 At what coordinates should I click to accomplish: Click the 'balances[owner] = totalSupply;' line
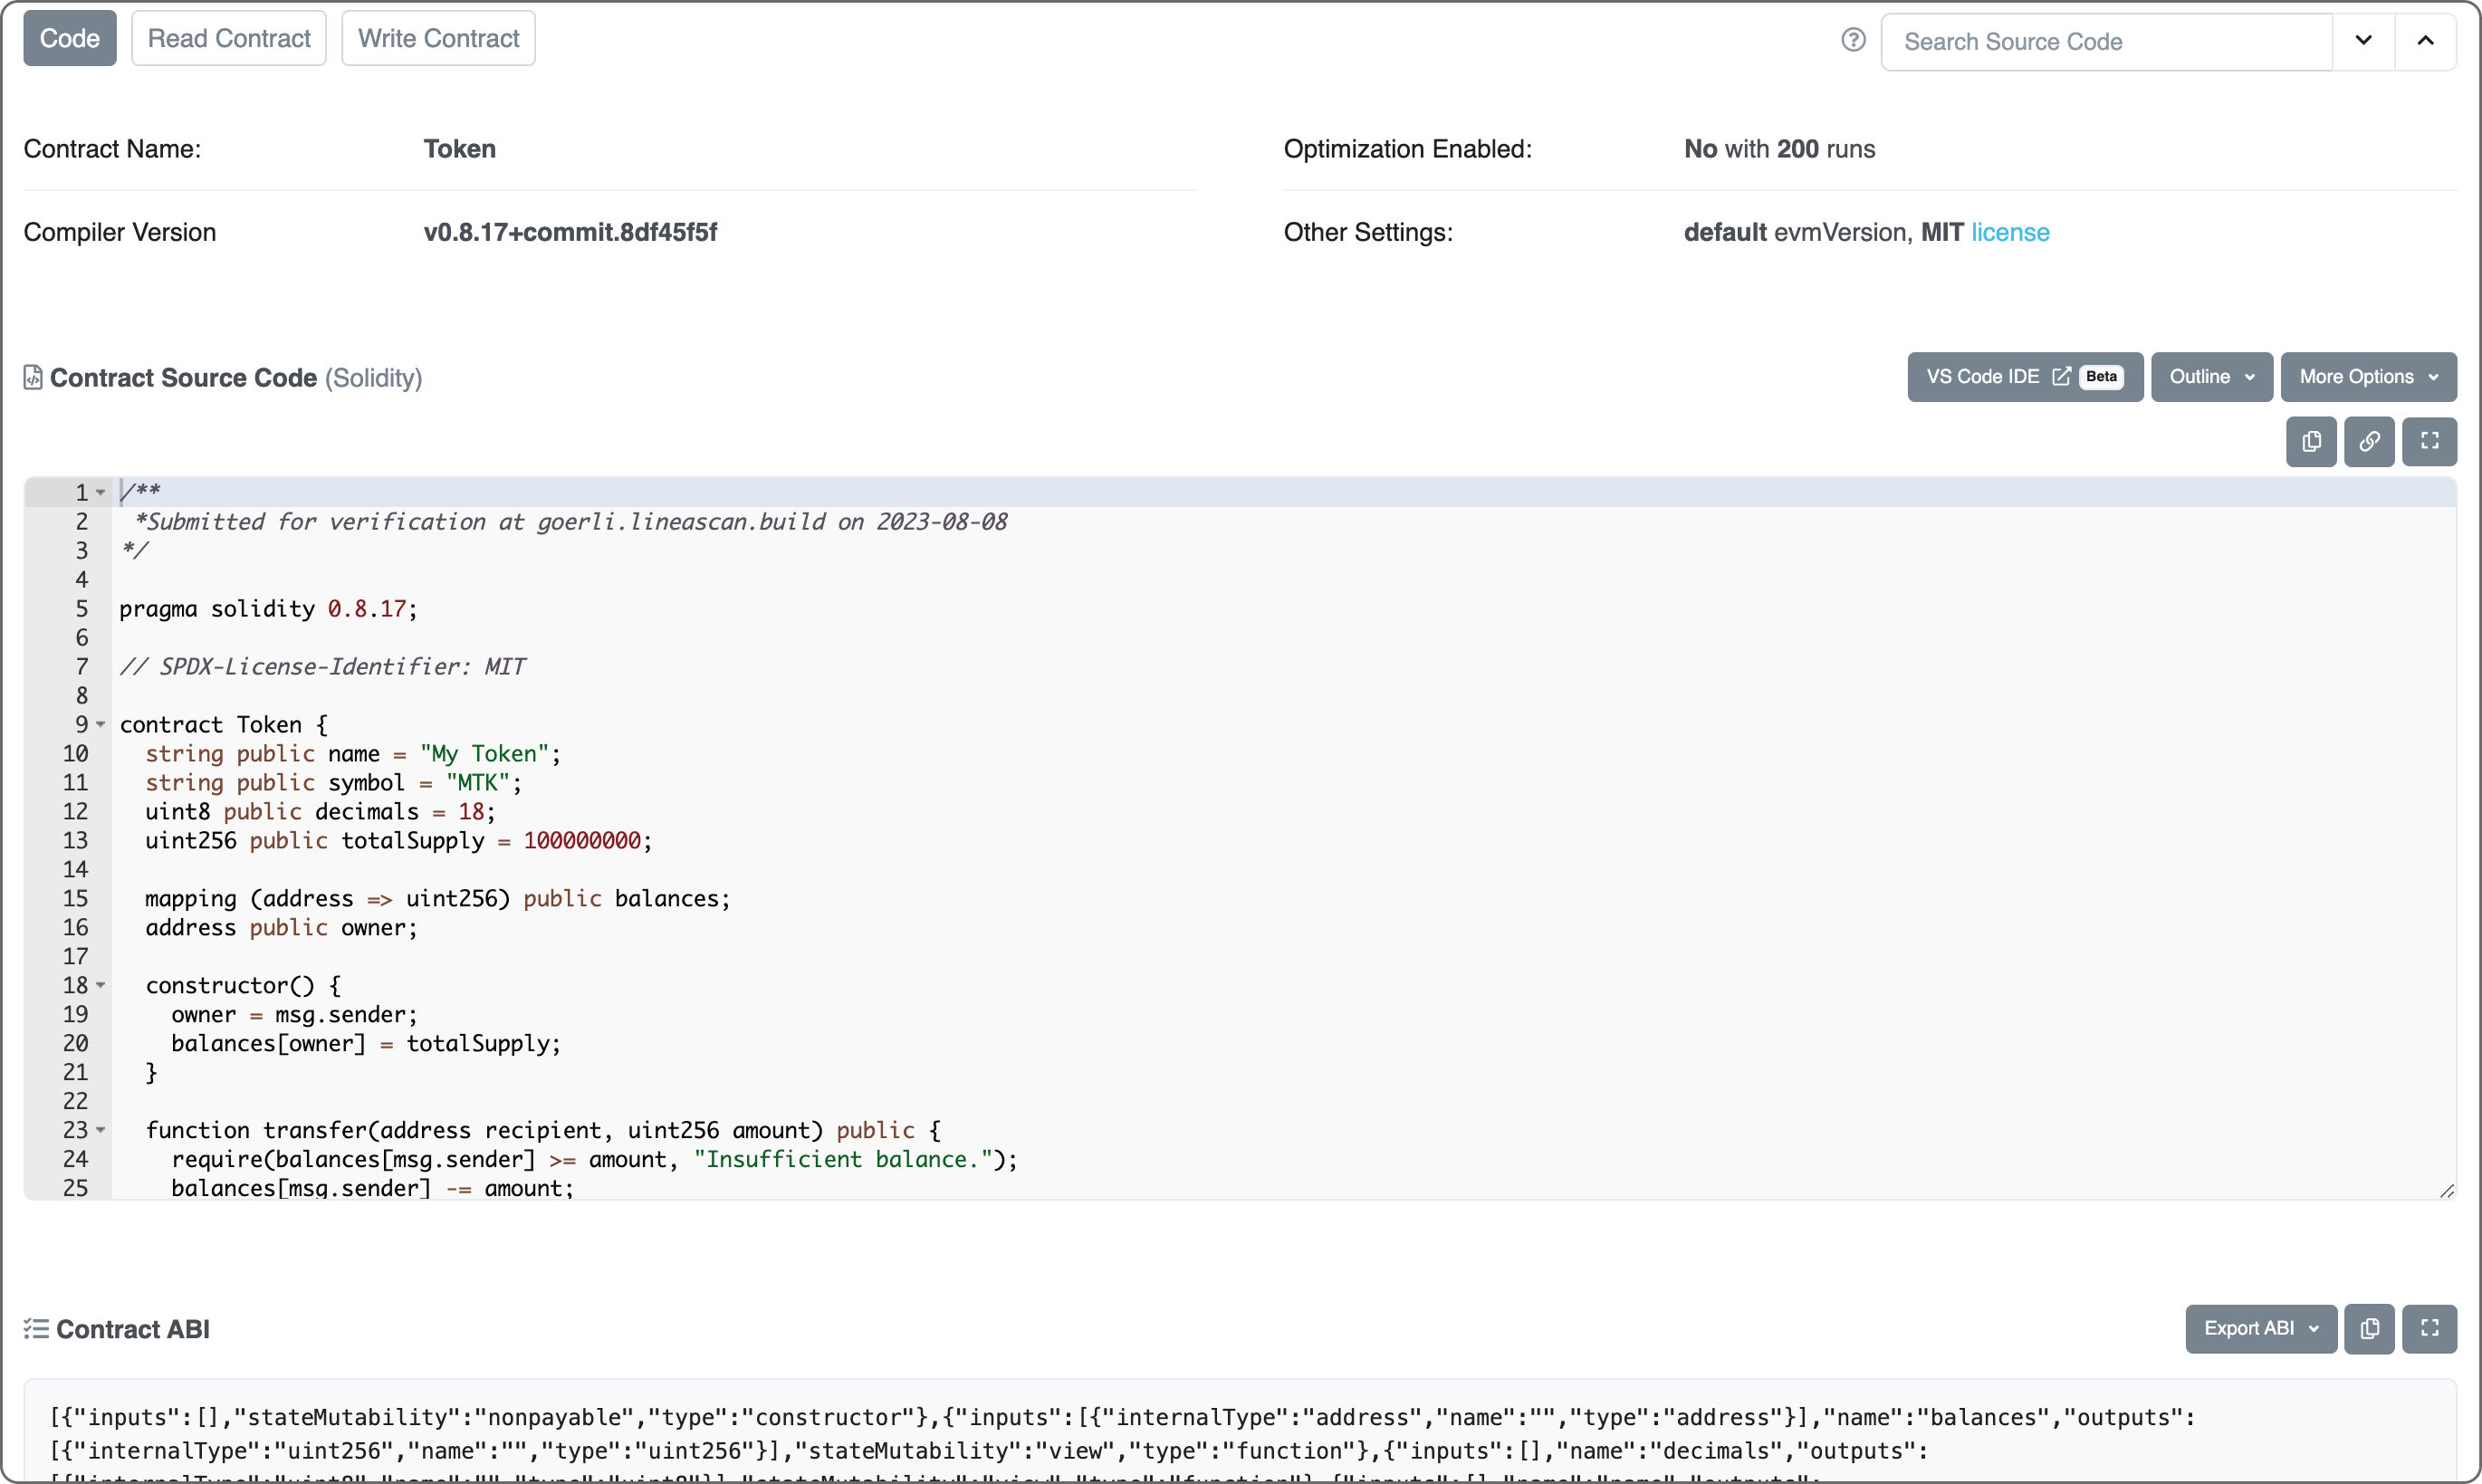coord(366,1043)
